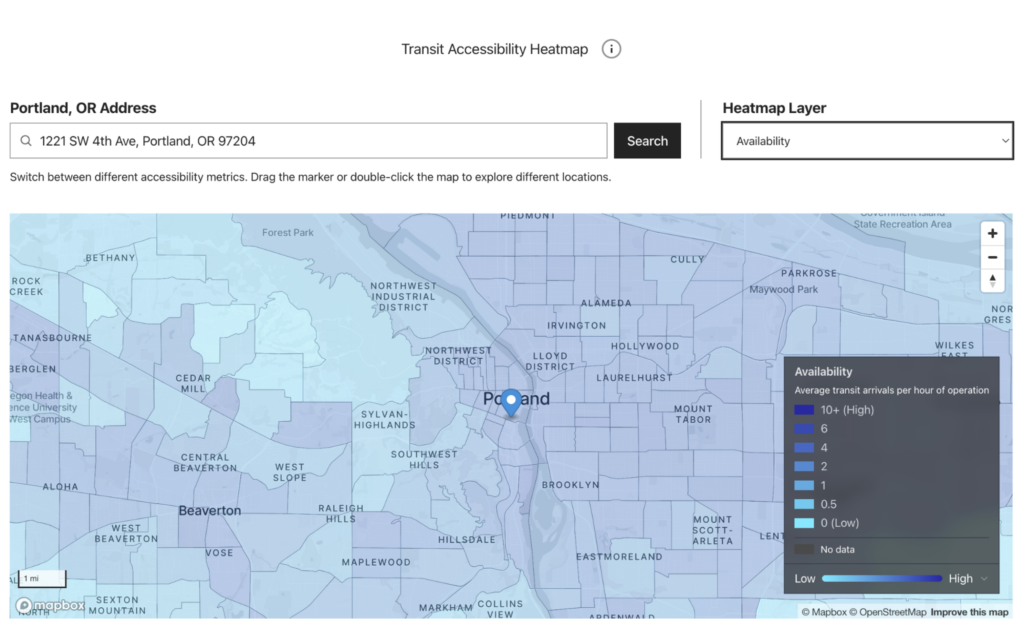Click the MOUNT SCOTT-ARLETA map label

point(712,530)
